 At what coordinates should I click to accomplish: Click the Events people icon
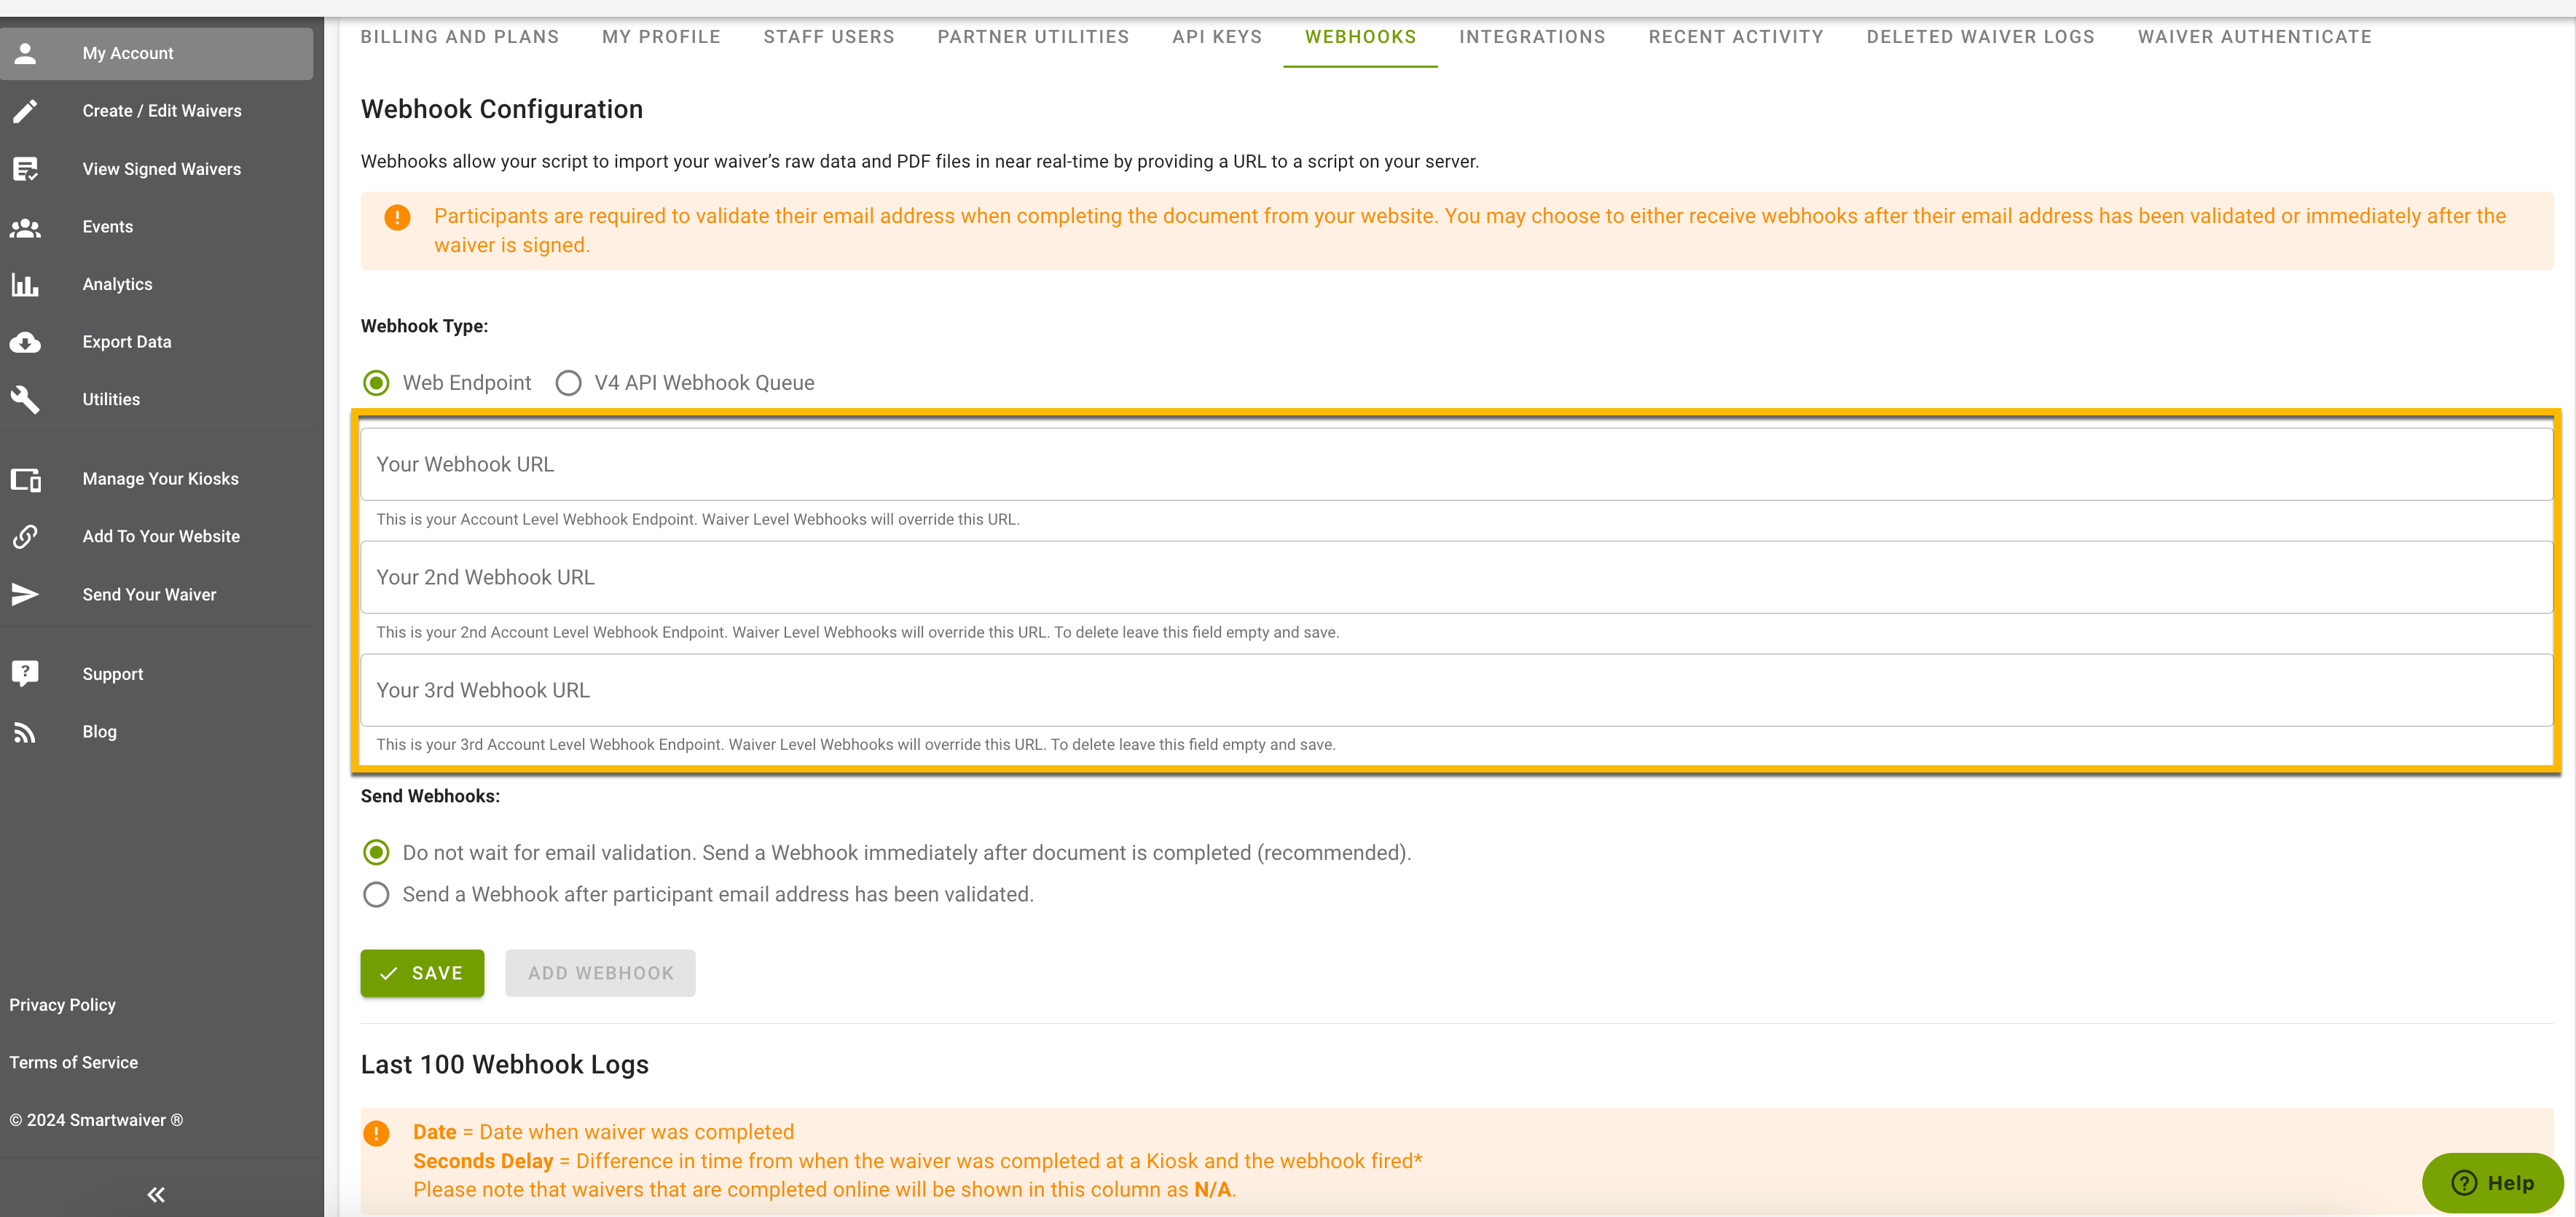point(25,227)
